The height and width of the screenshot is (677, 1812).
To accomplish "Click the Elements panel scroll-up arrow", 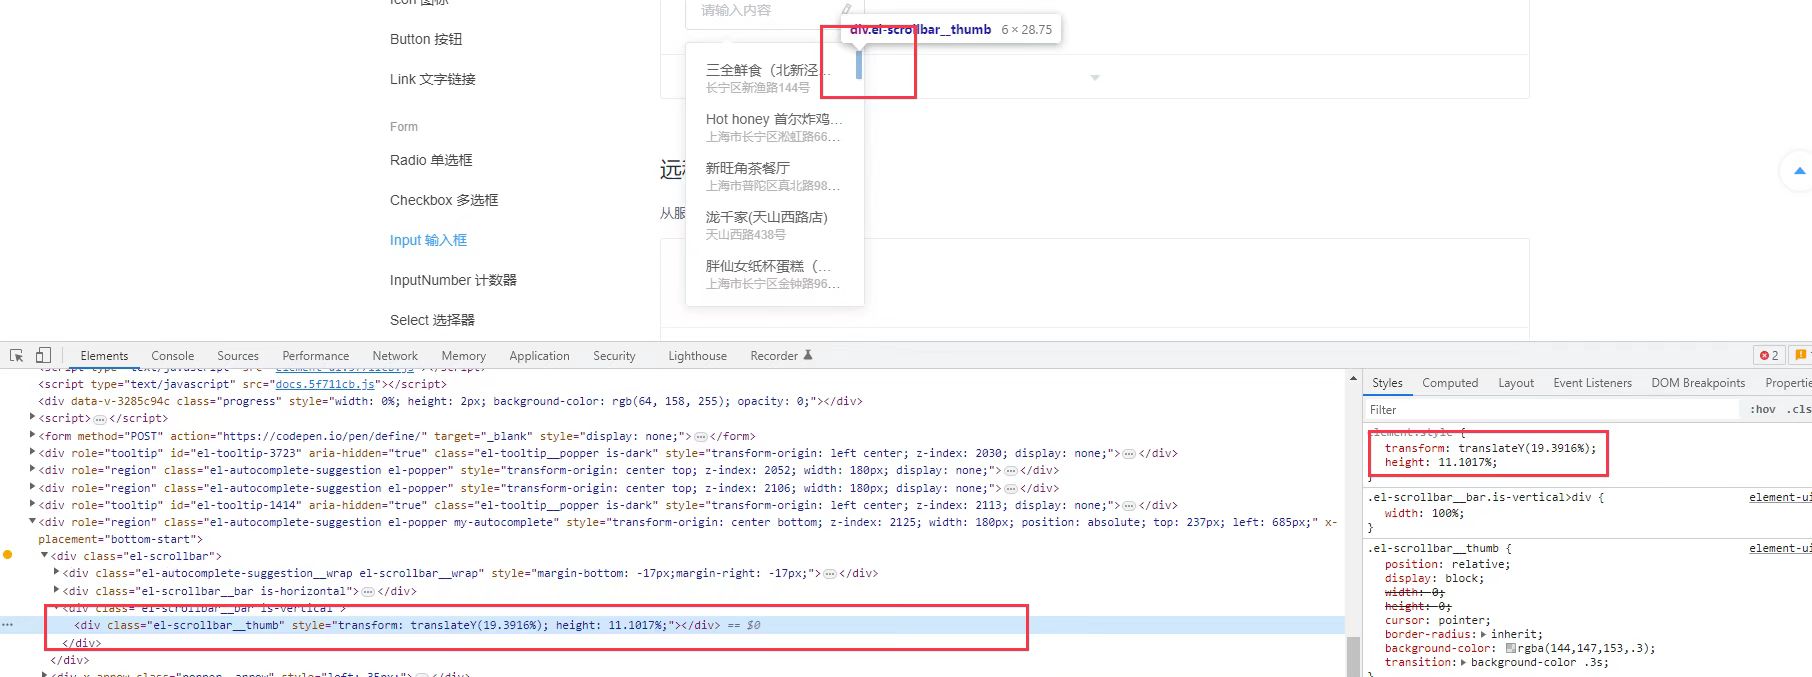I will coord(1354,380).
